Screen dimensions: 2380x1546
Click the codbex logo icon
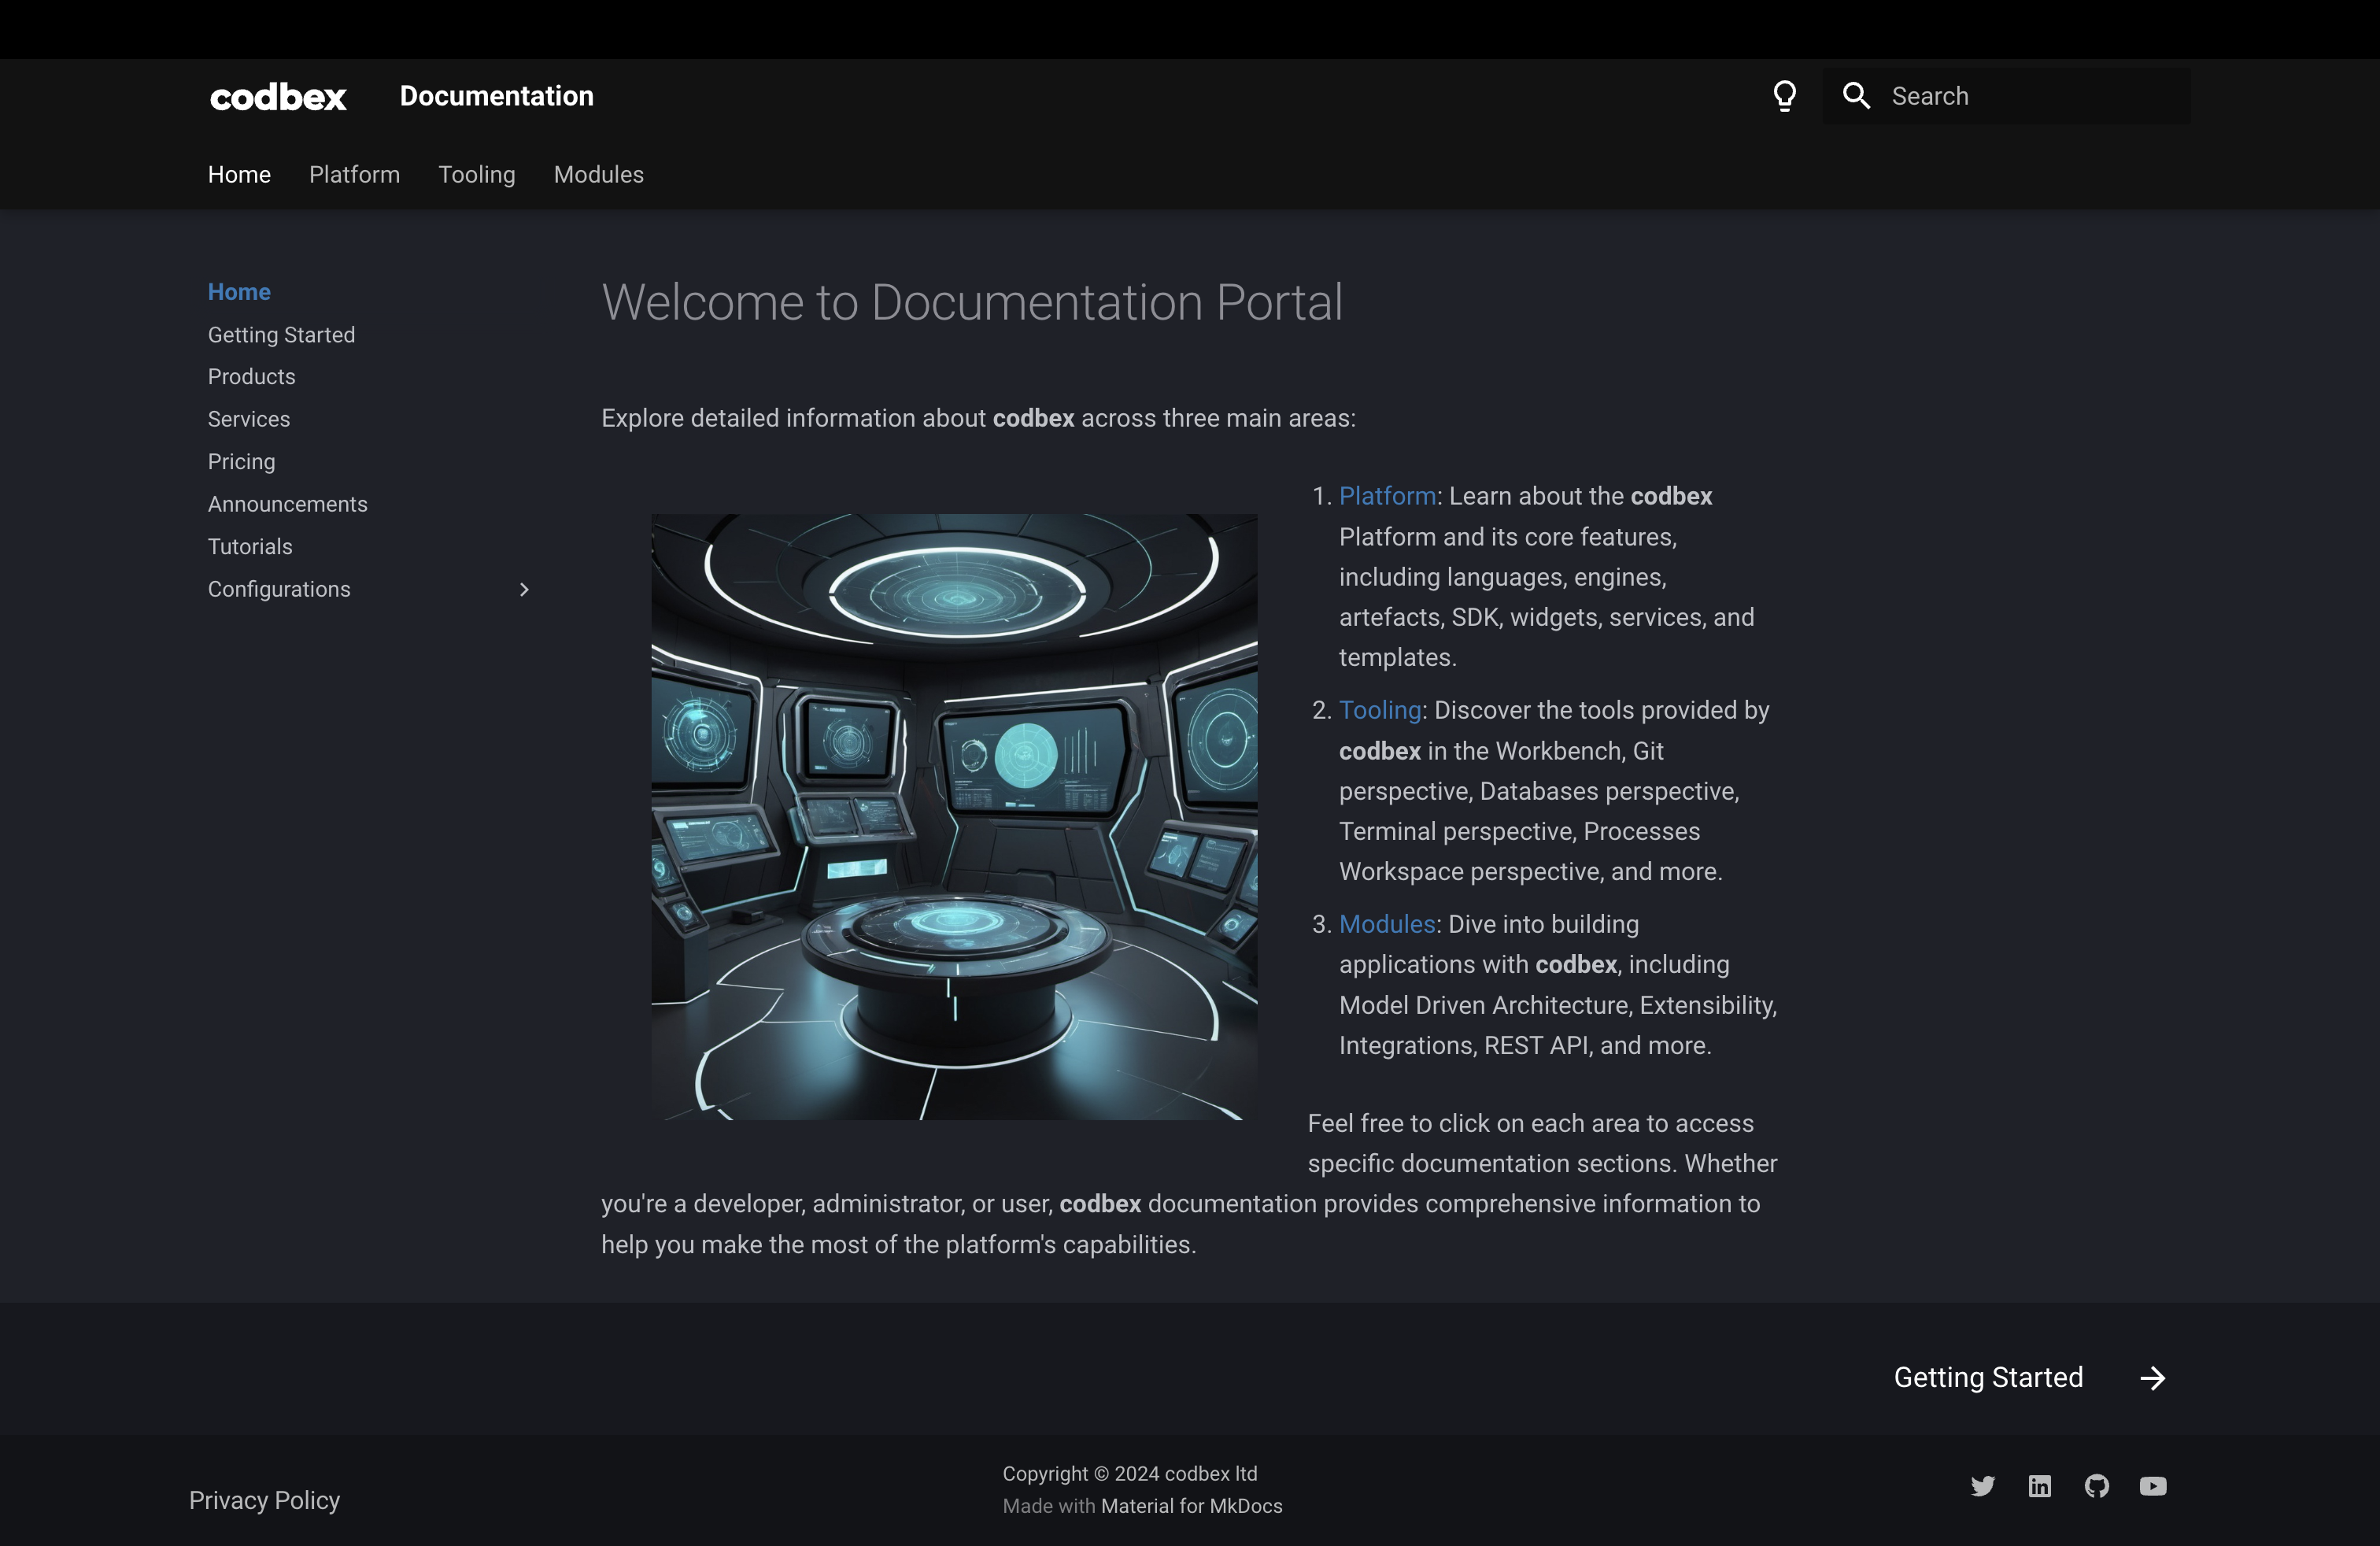[x=278, y=95]
